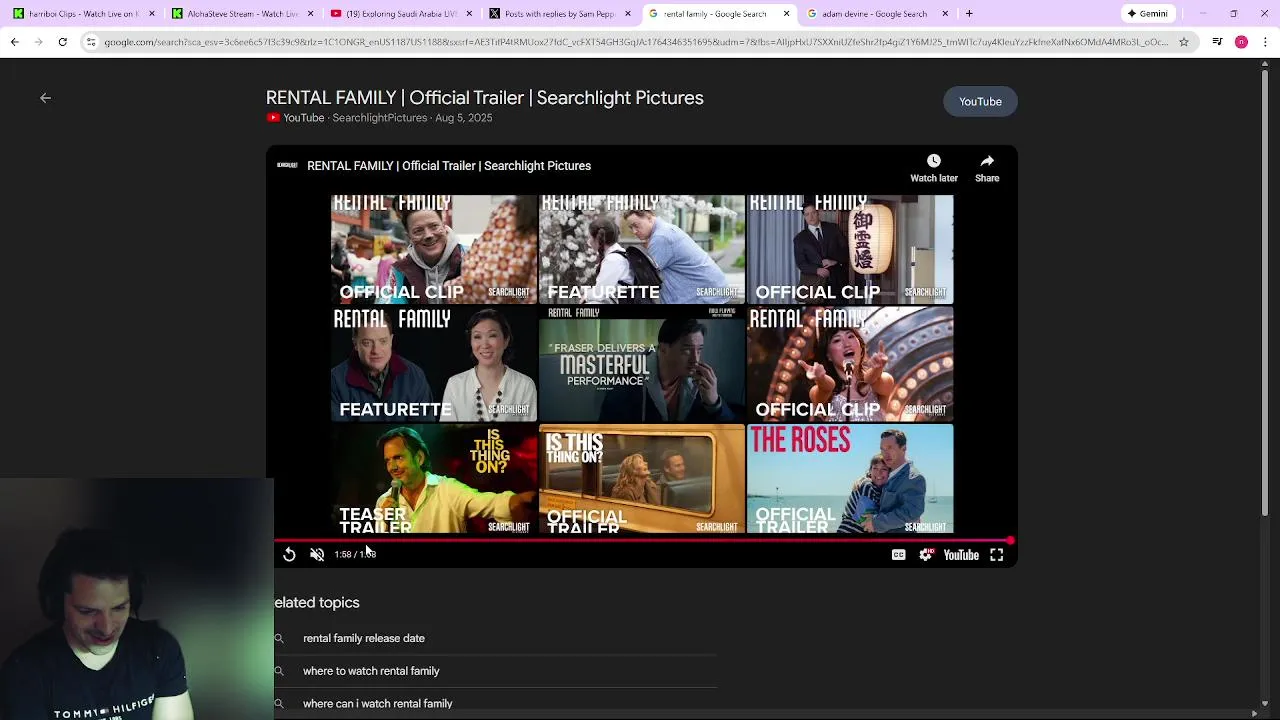Screen dimensions: 1280x720
Task: Close the rental family Google Search tab
Action: [786, 14]
